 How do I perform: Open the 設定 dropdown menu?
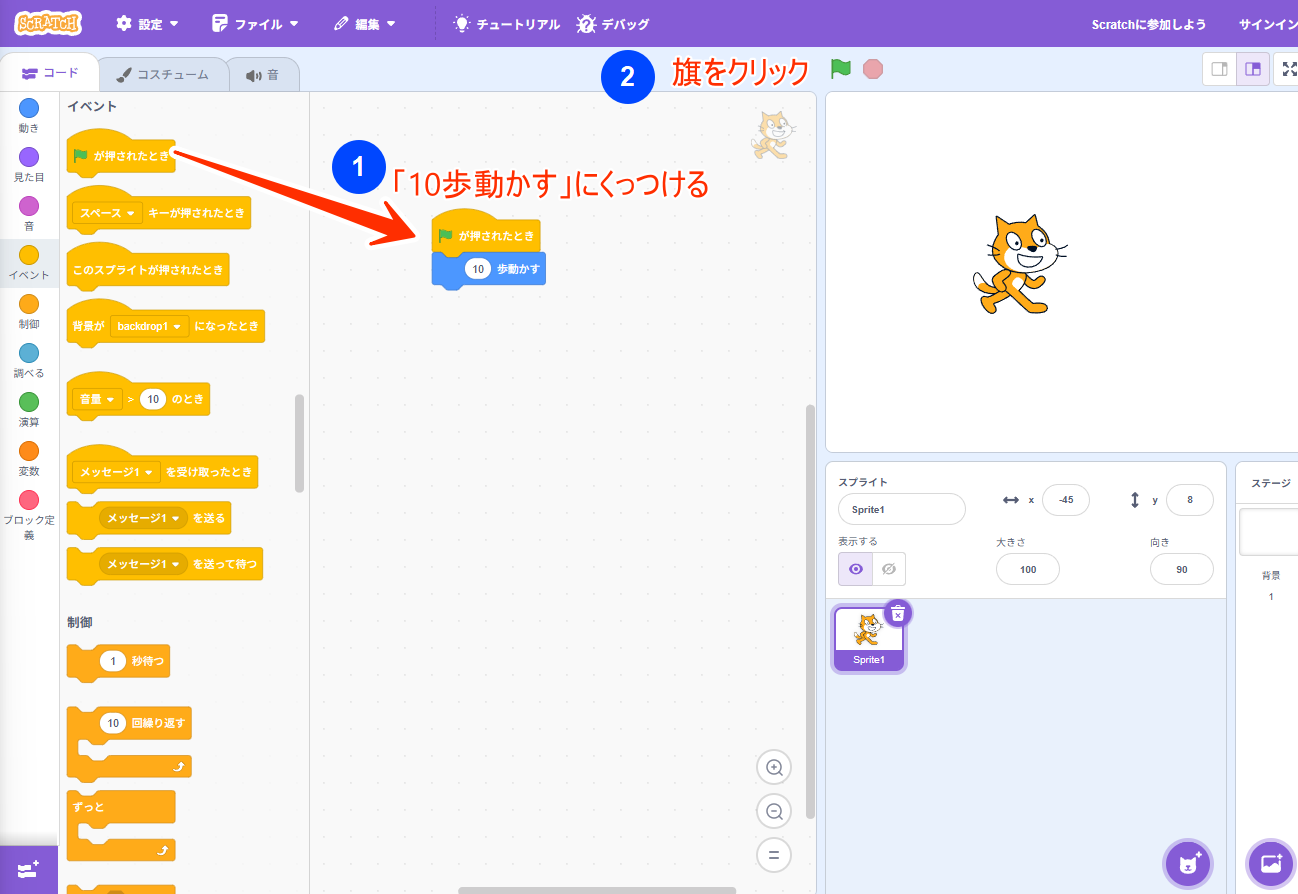point(148,24)
